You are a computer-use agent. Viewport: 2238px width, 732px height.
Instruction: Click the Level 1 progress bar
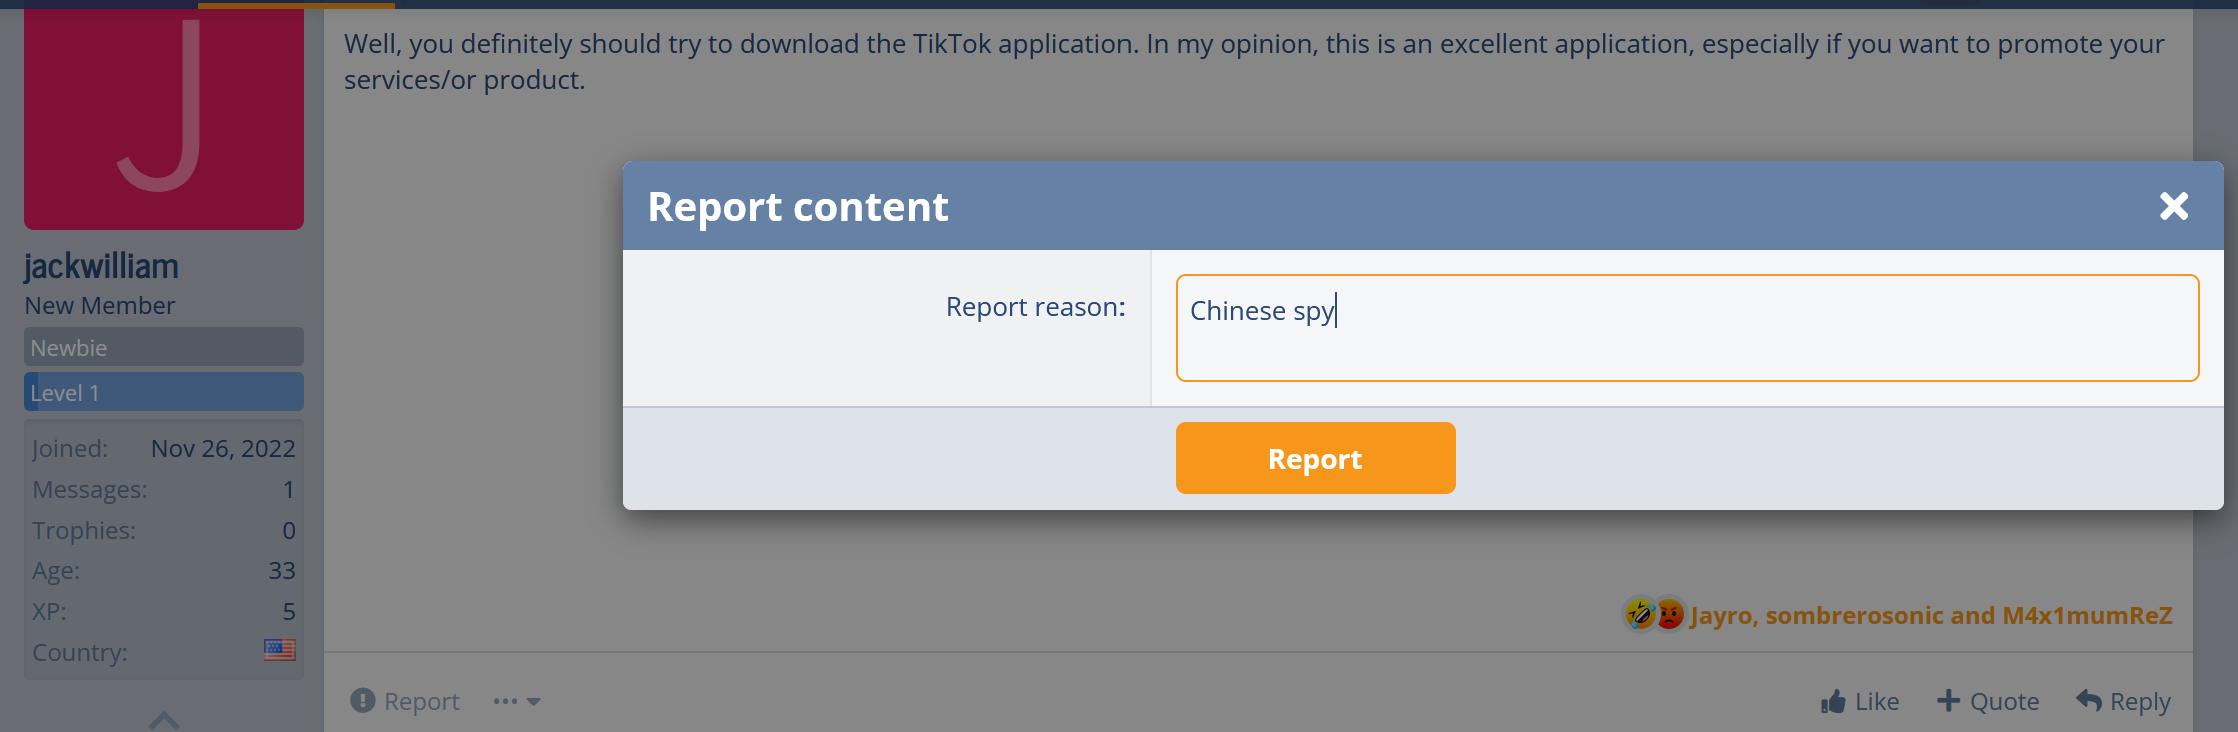164,392
